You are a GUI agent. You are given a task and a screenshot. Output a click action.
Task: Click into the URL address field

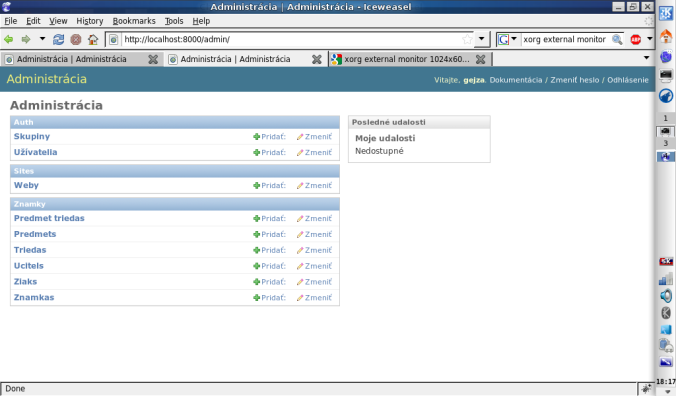click(x=291, y=39)
